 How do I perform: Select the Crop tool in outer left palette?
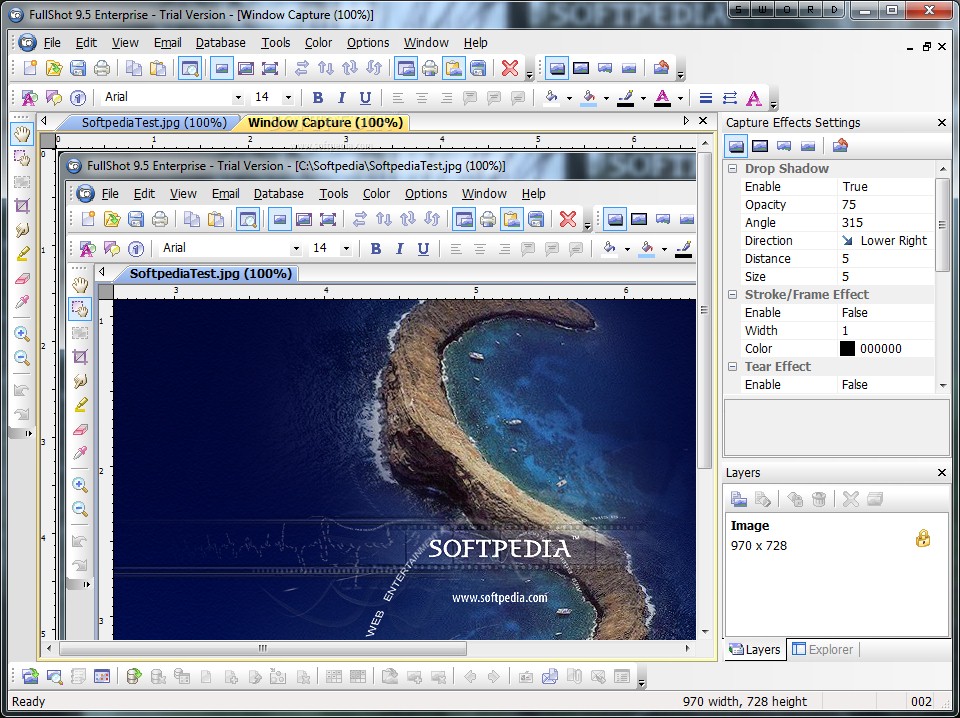pos(22,206)
